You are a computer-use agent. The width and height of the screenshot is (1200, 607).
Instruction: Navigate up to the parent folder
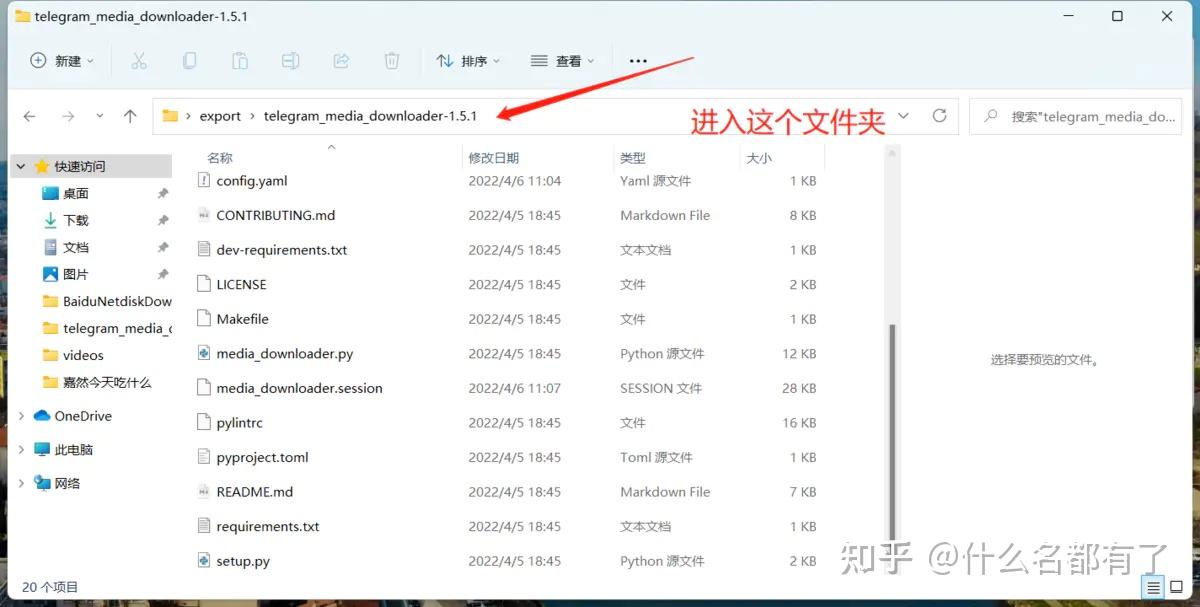[x=129, y=115]
